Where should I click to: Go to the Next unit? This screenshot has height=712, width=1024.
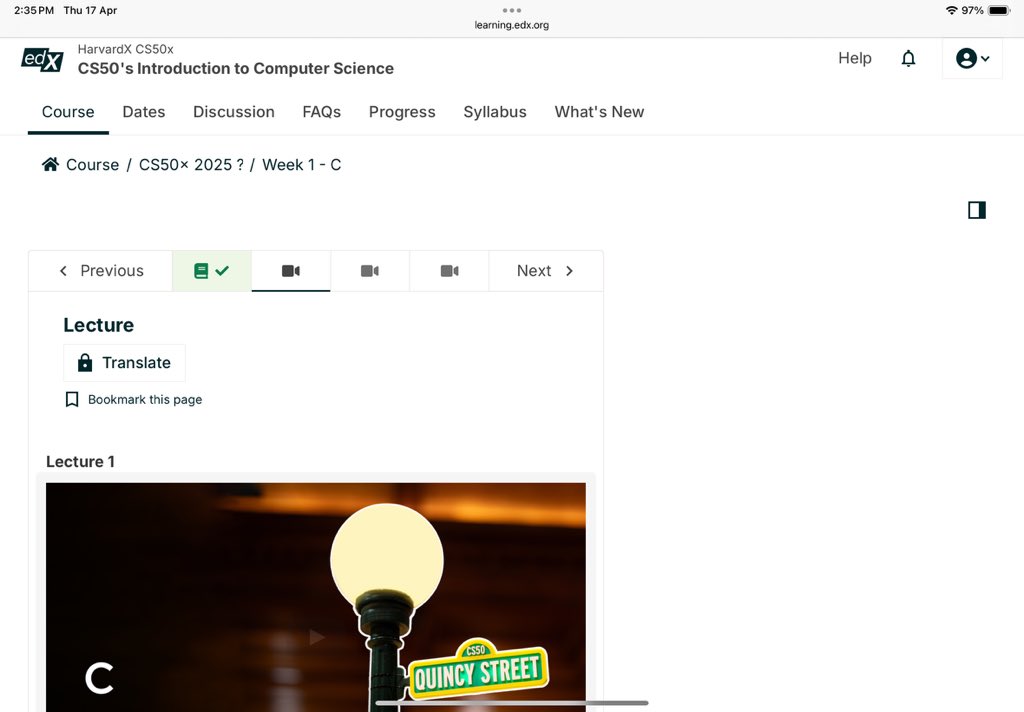coord(545,271)
